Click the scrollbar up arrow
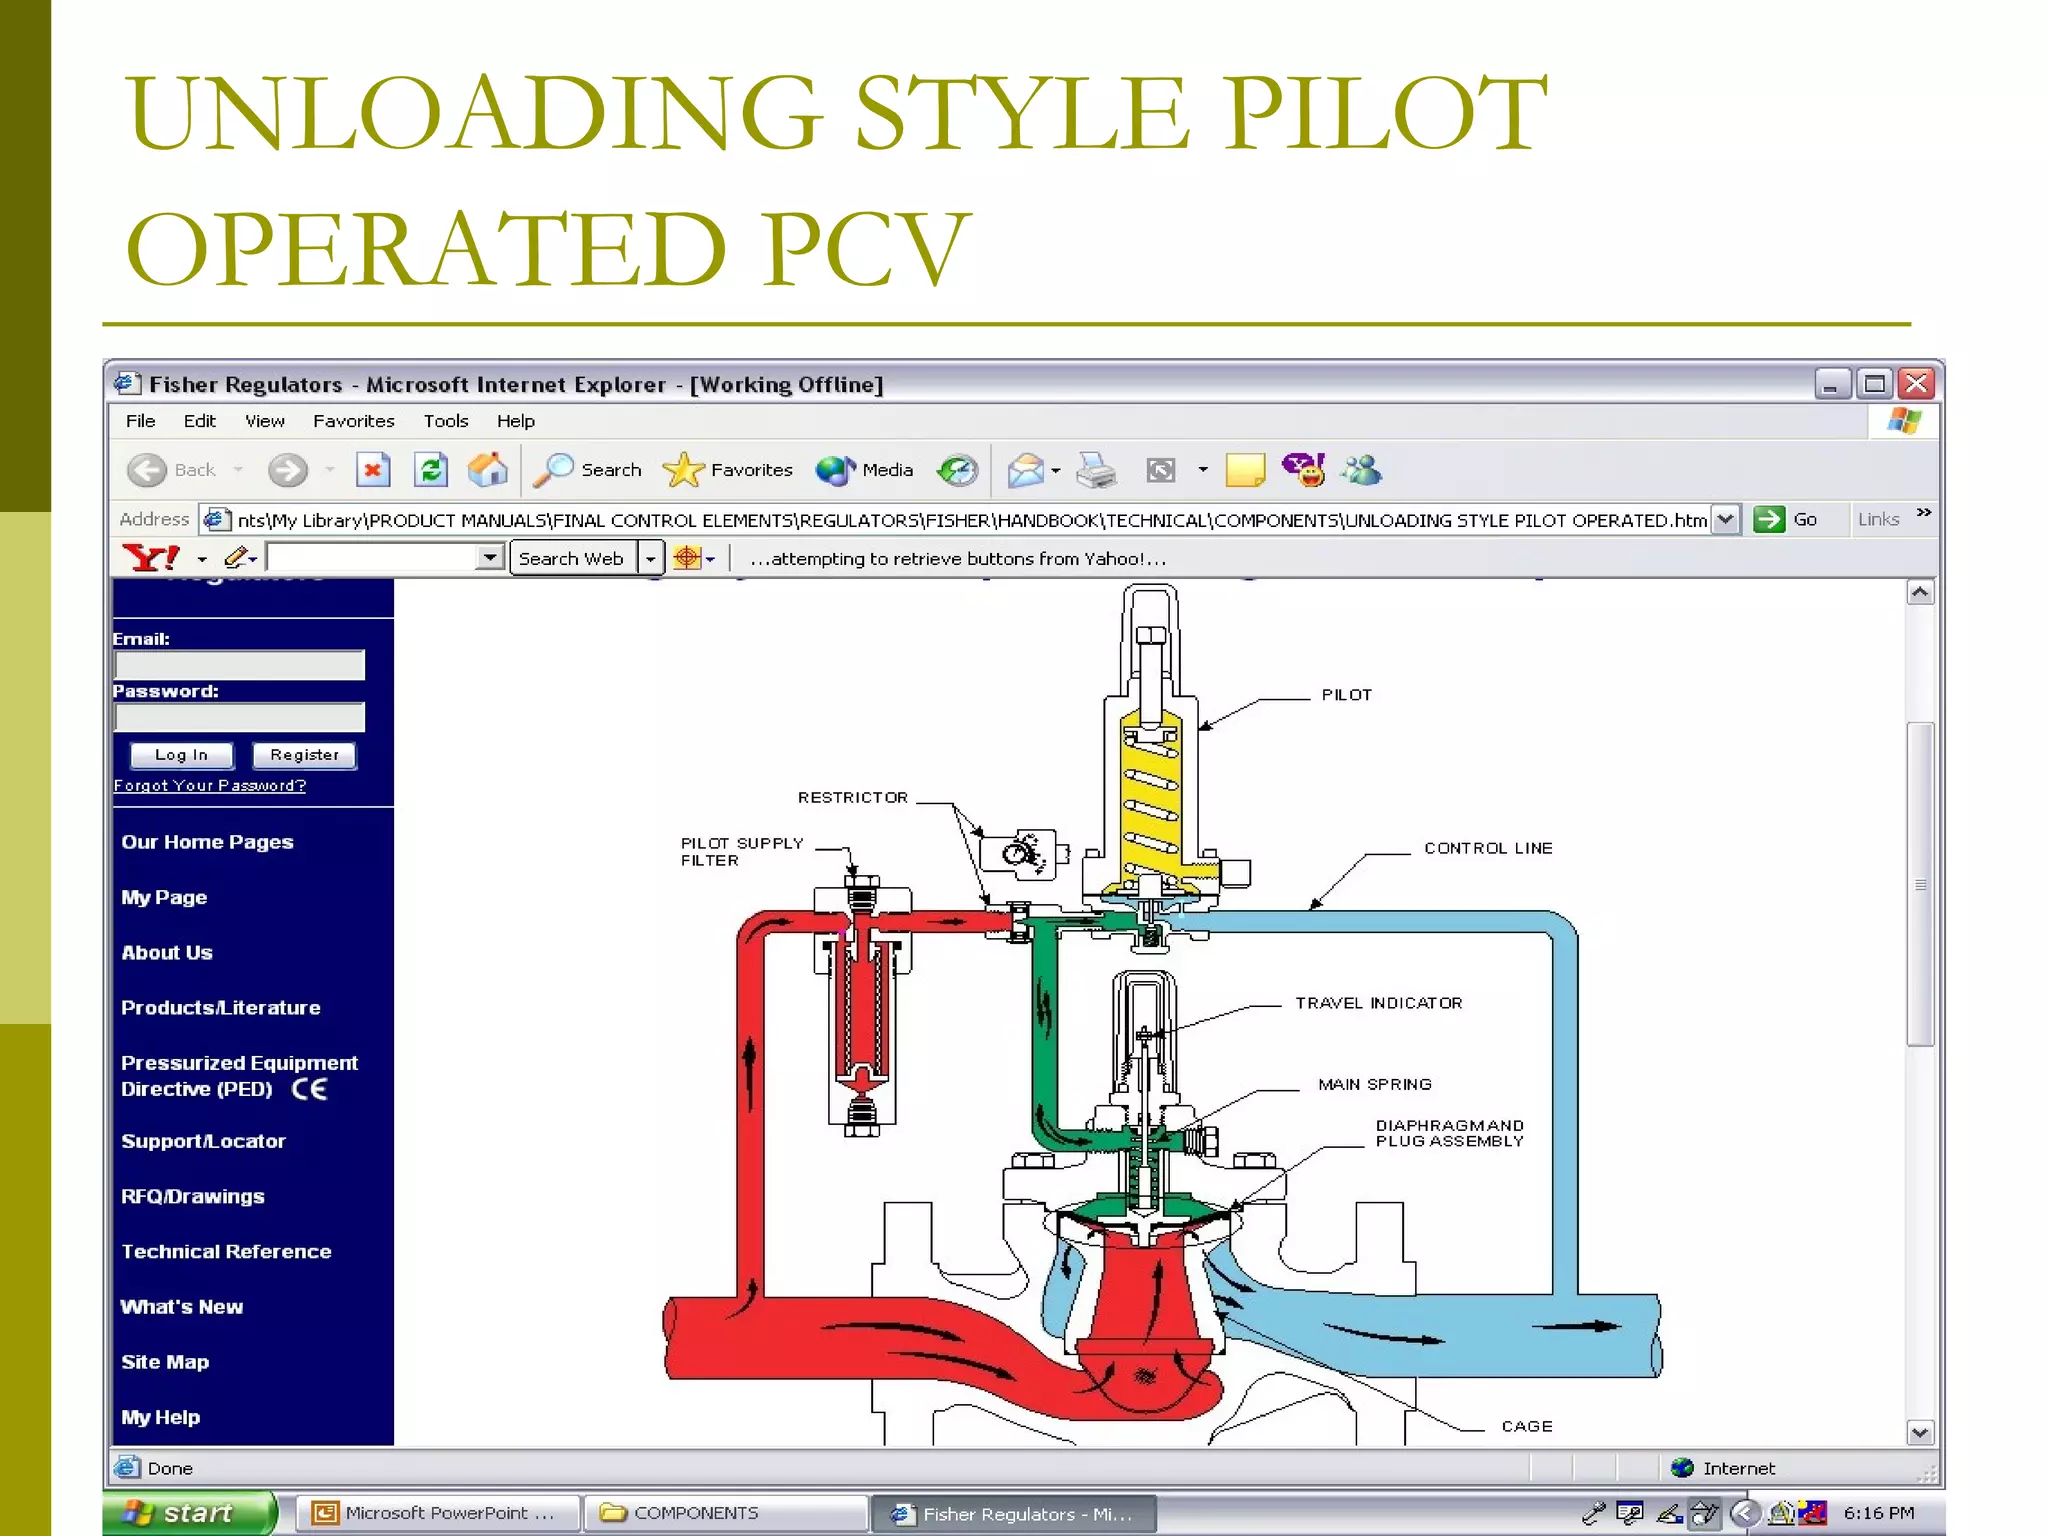Screen dimensions: 2048x1536 (1920, 593)
